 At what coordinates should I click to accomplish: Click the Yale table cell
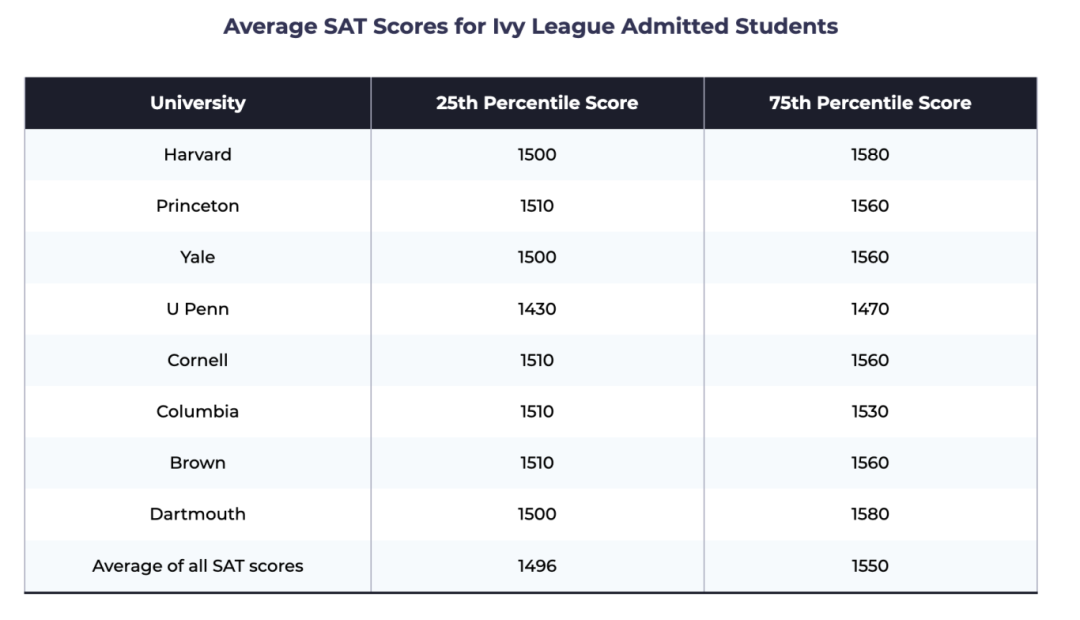point(197,257)
